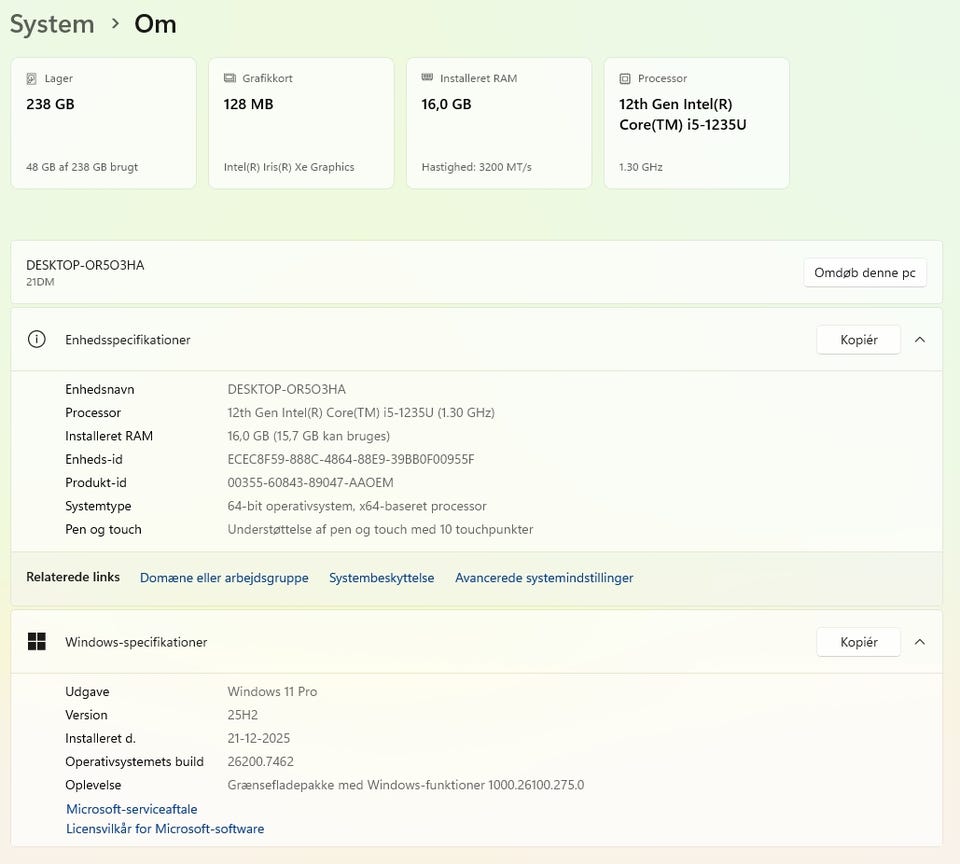Collapse the Enhedsspecifikationer section chevron

coord(920,339)
